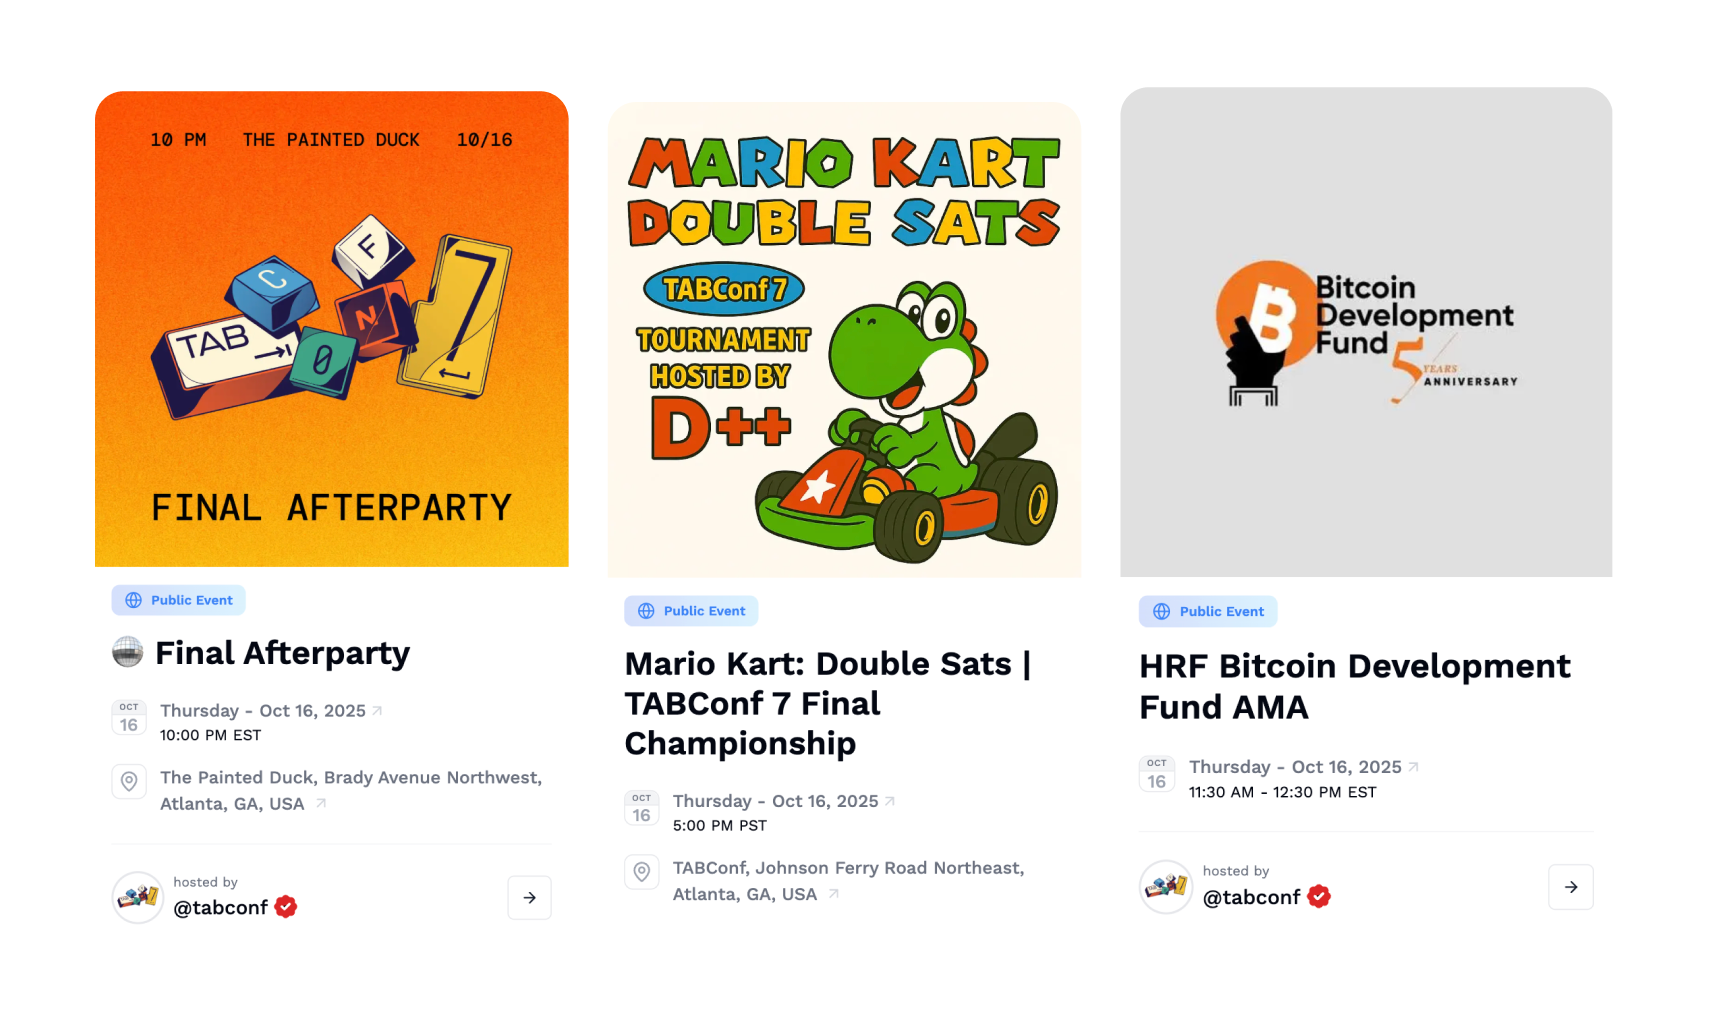The image size is (1710, 1024).
Task: Click the disco ball icon beside Final Afterparty
Action: coord(128,652)
